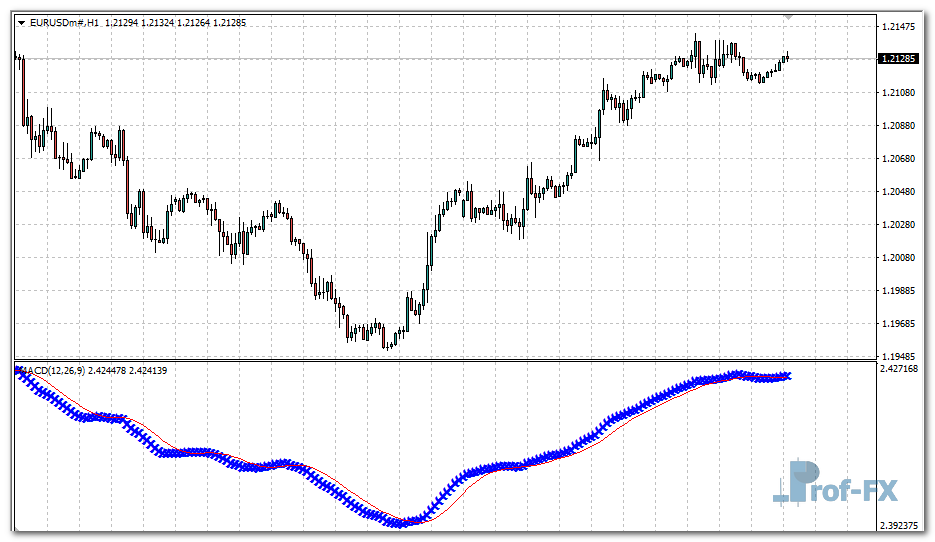The height and width of the screenshot is (542, 935).
Task: Click the 1.19485 price scale label
Action: [900, 356]
